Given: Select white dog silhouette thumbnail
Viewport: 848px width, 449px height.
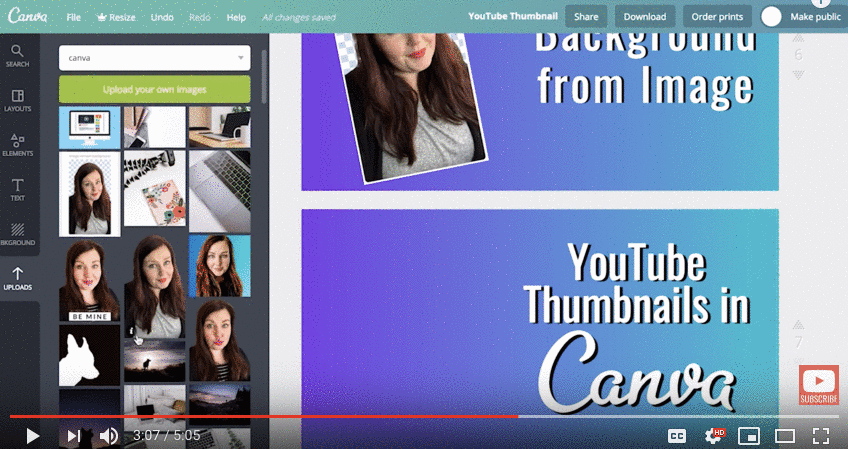Looking at the screenshot, I should tap(89, 355).
